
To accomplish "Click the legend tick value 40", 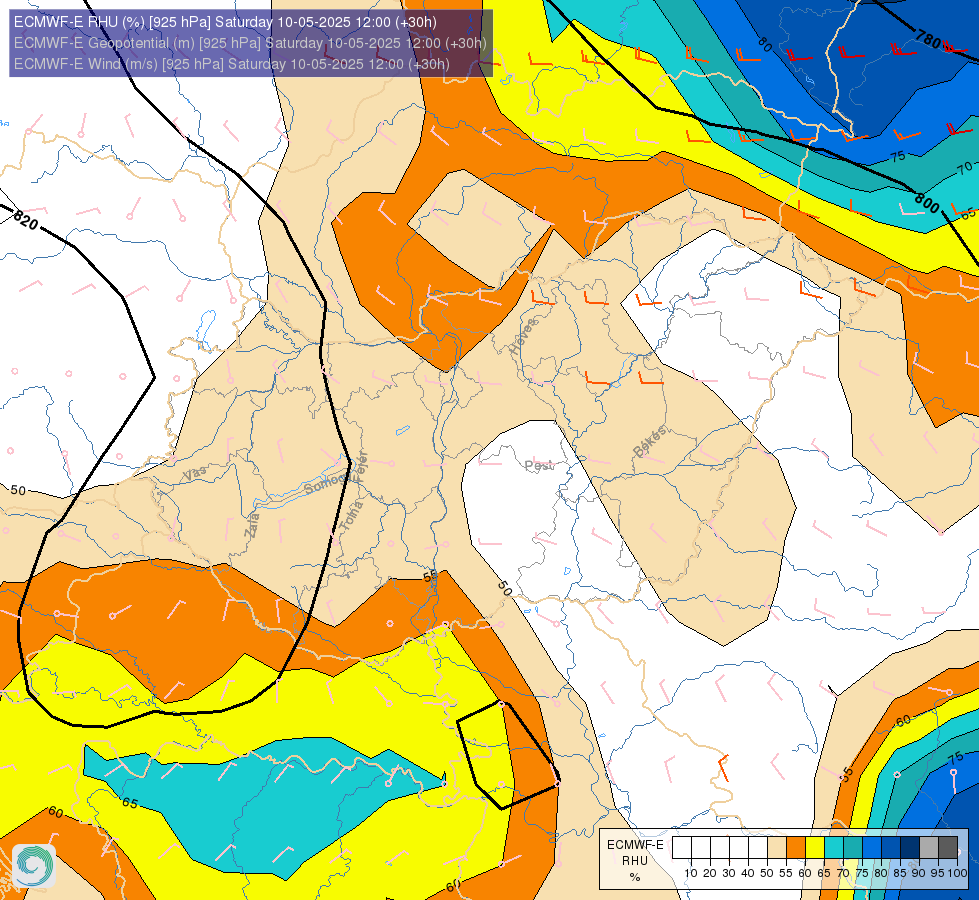I will click(x=748, y=874).
